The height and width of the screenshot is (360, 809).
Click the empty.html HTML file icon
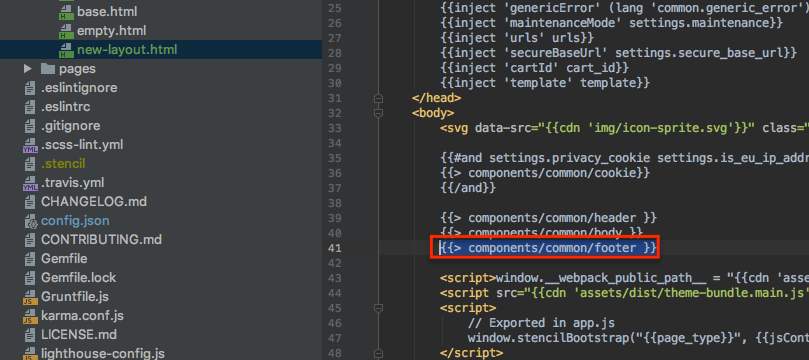pos(66,31)
